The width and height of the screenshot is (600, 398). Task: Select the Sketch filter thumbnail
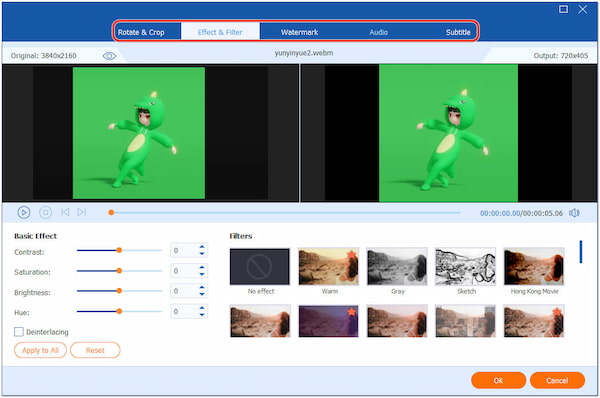click(x=465, y=267)
